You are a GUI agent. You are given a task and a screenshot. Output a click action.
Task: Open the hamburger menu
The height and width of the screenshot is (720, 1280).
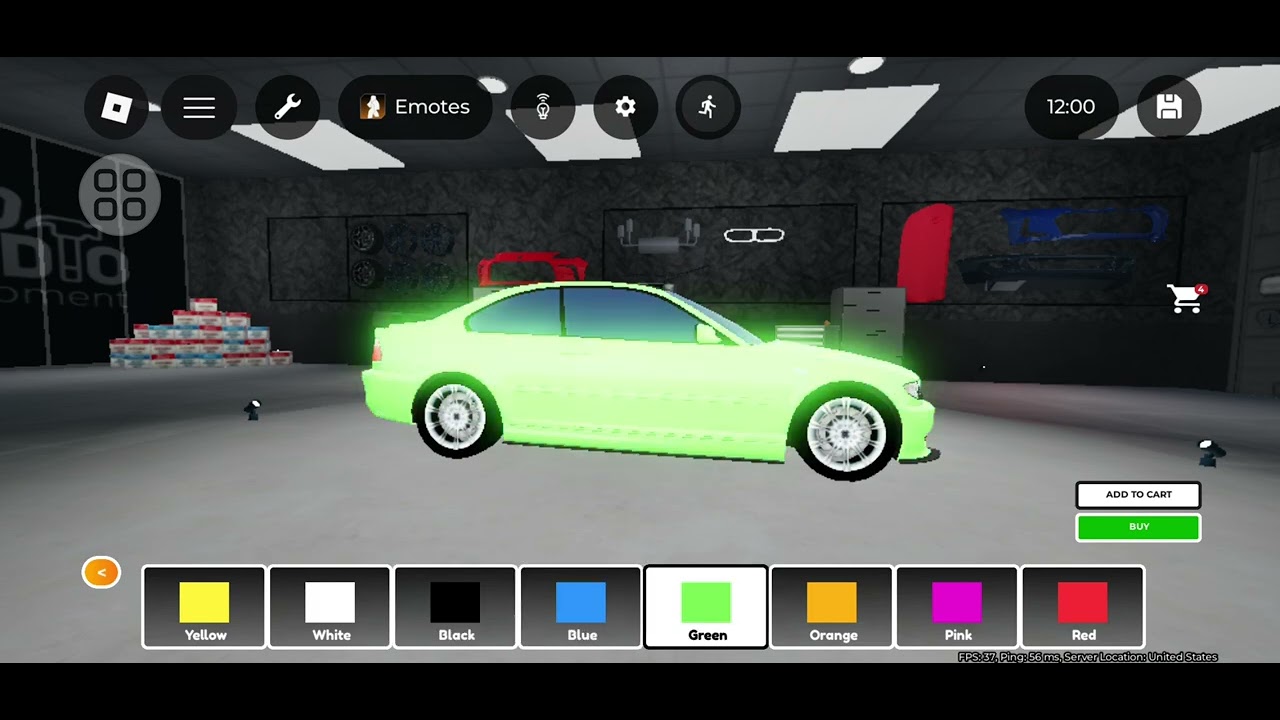(199, 107)
